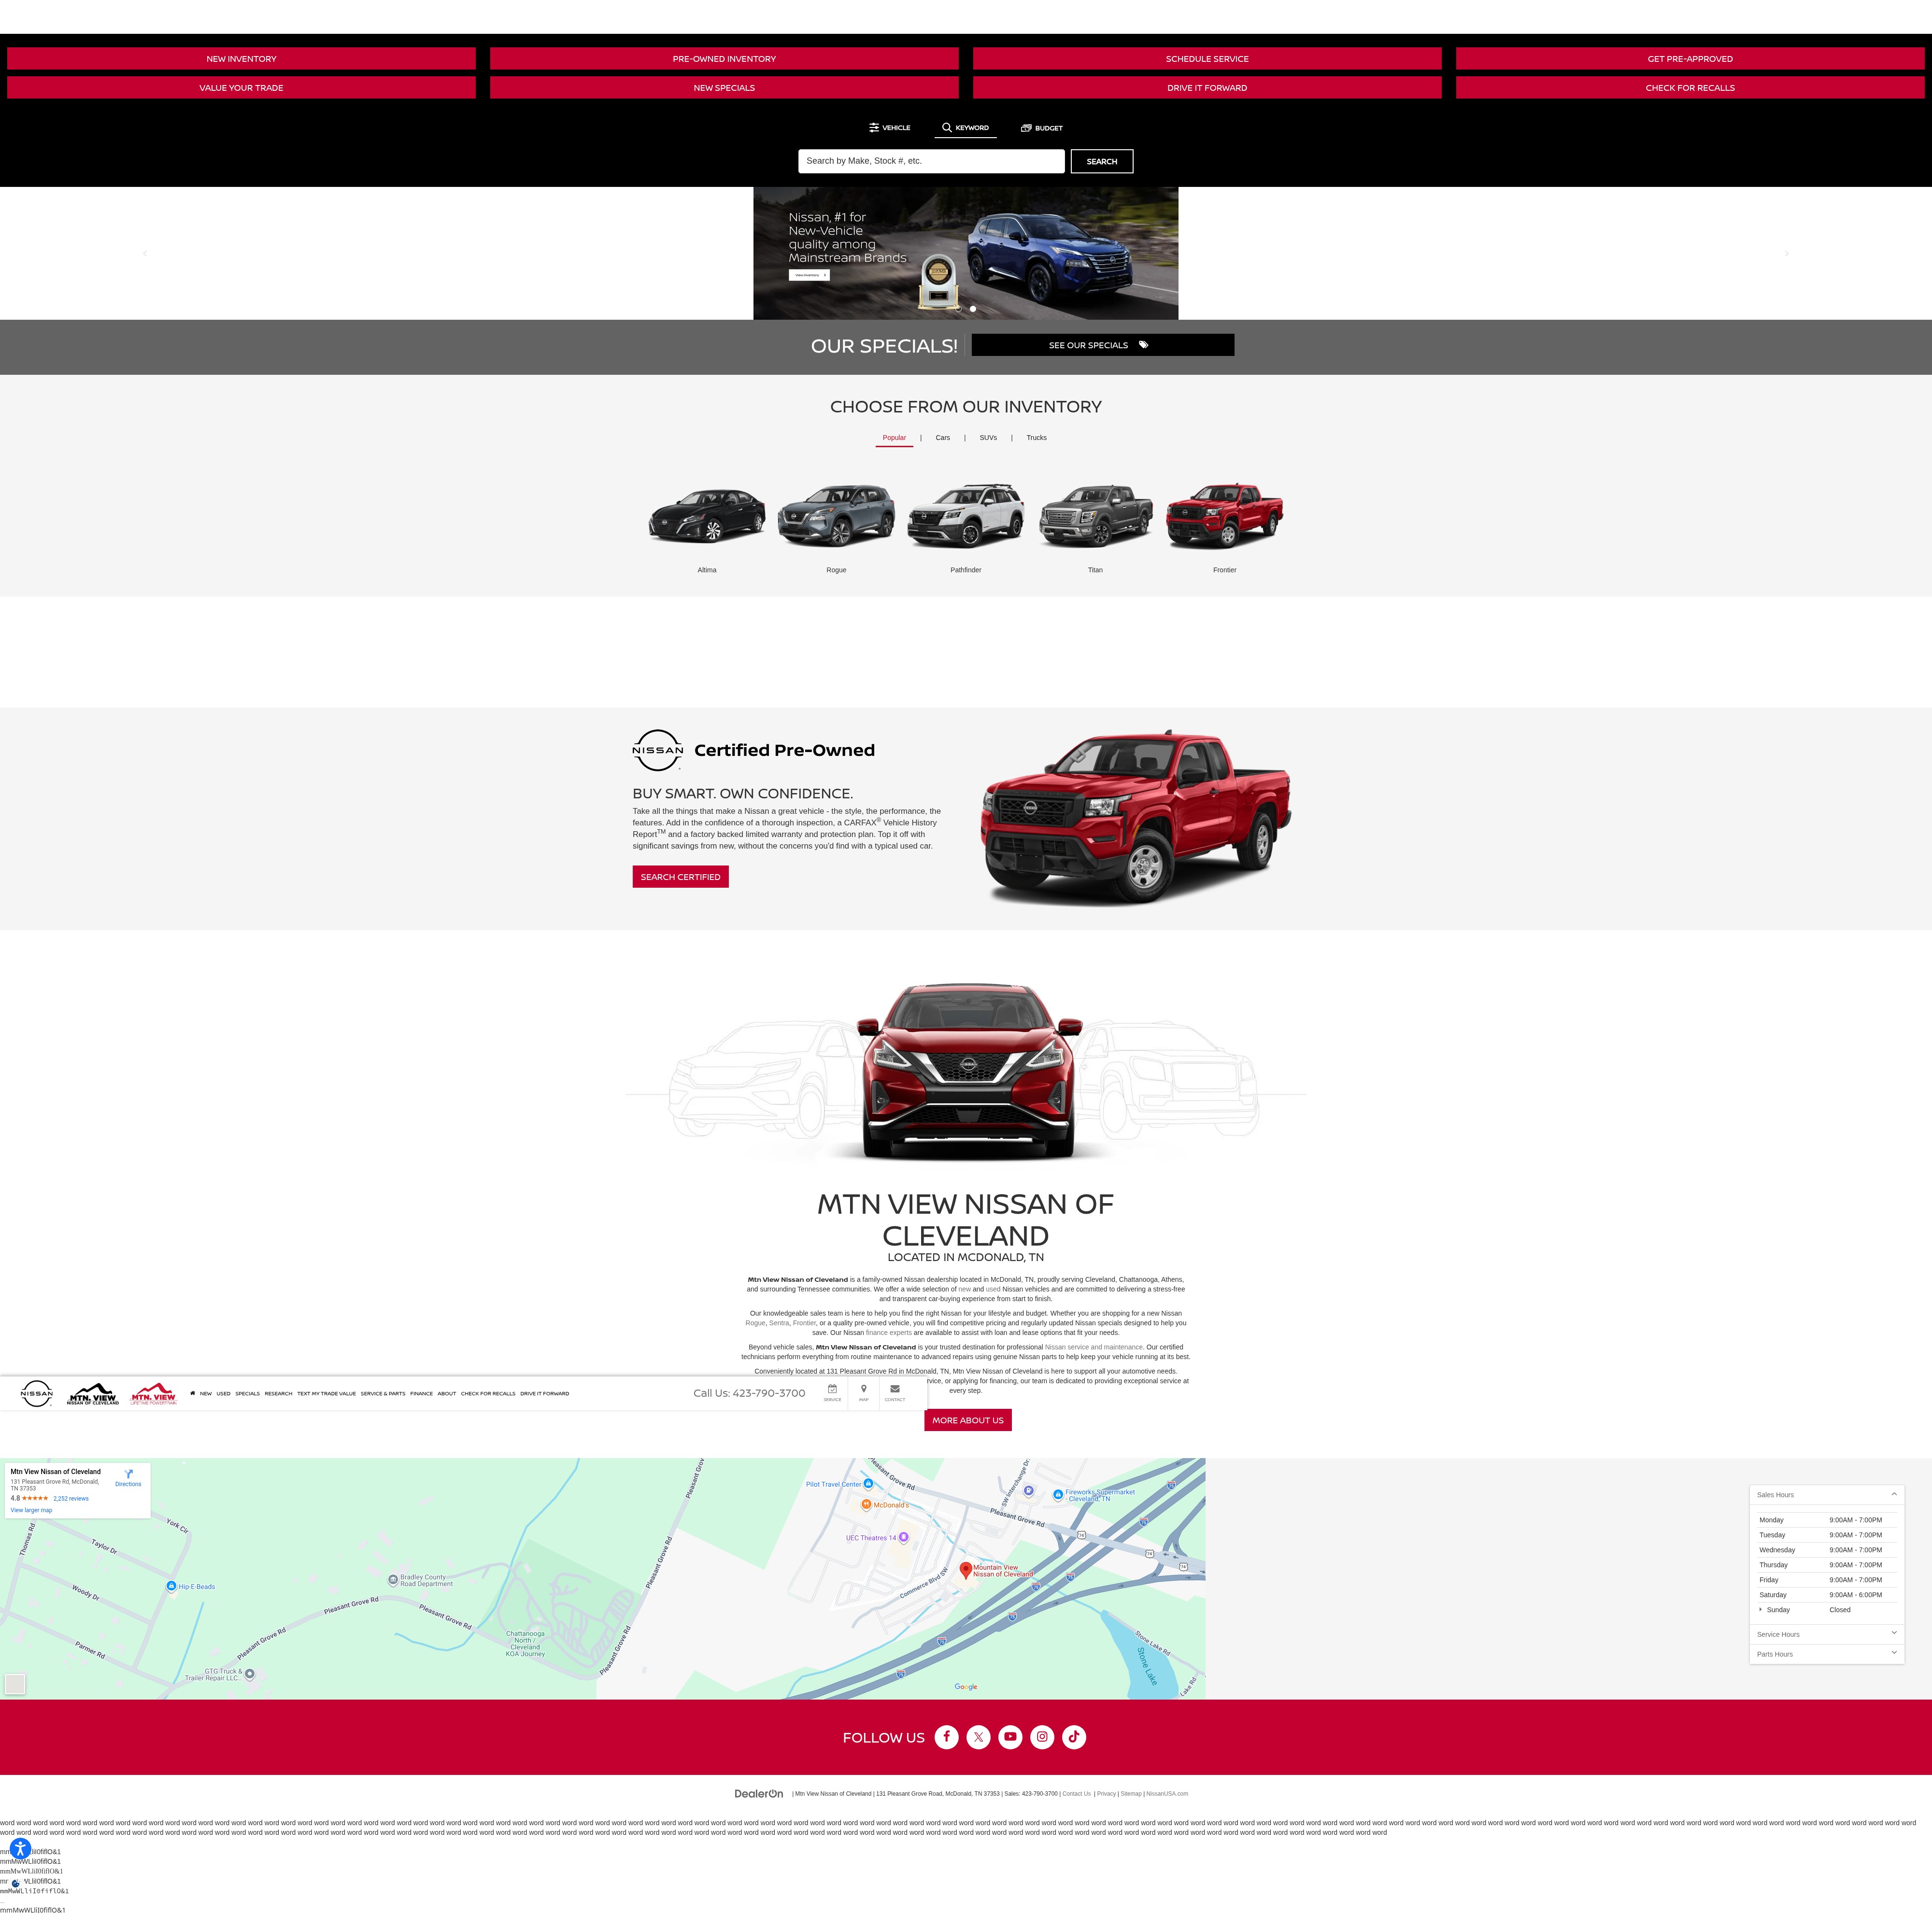Image resolution: width=1932 pixels, height=1915 pixels.
Task: Click the Privacy link in footer
Action: point(1106,1793)
